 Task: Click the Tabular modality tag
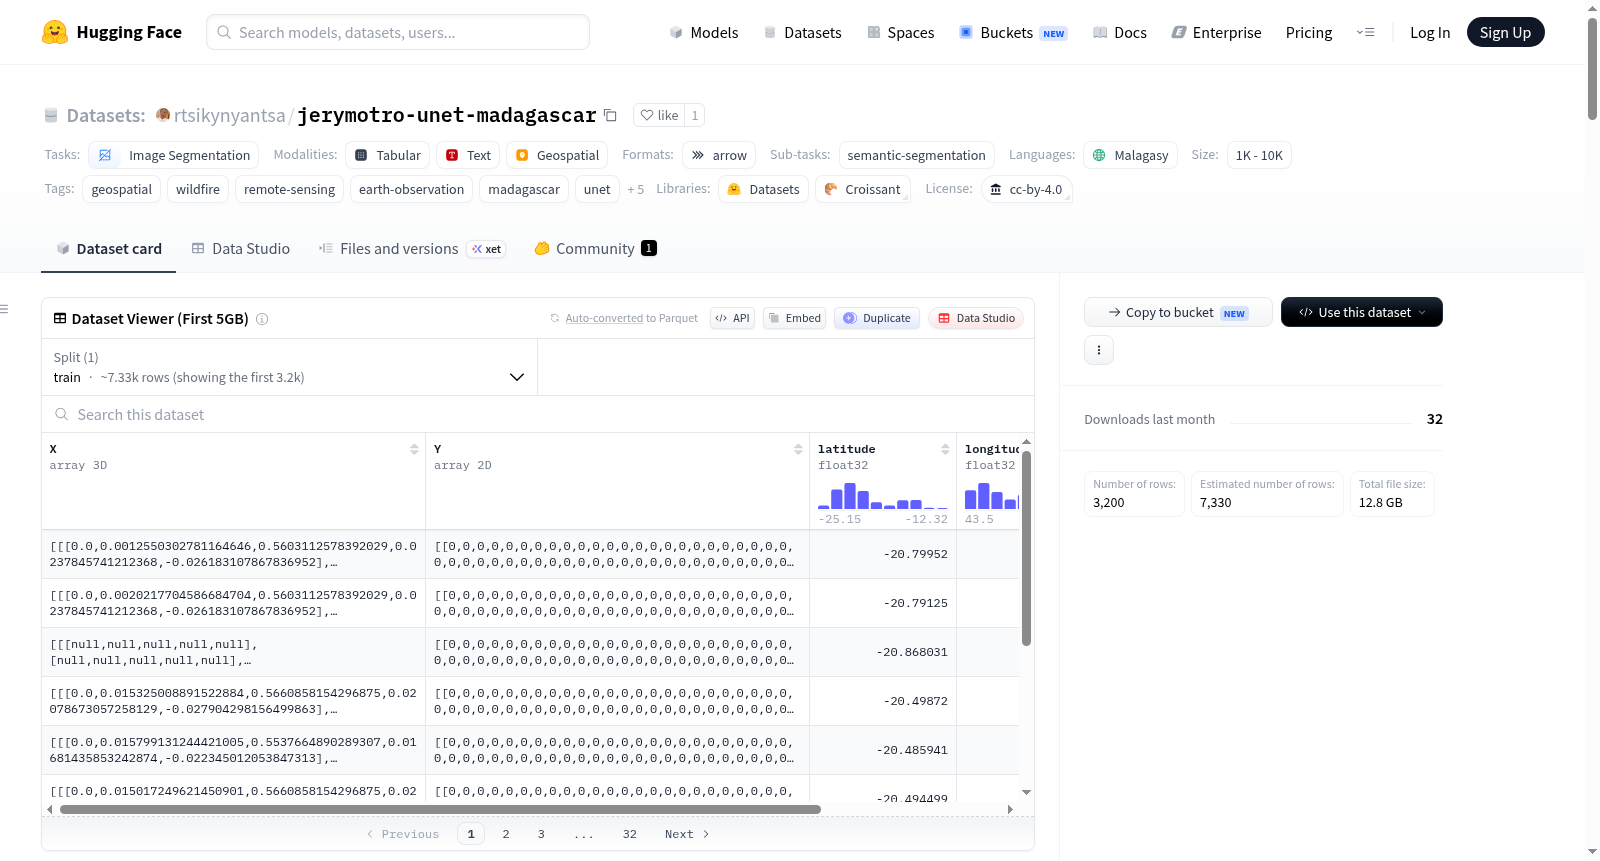(388, 155)
